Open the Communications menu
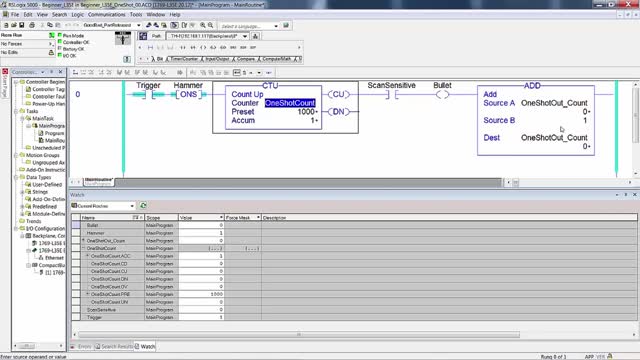 point(107,14)
